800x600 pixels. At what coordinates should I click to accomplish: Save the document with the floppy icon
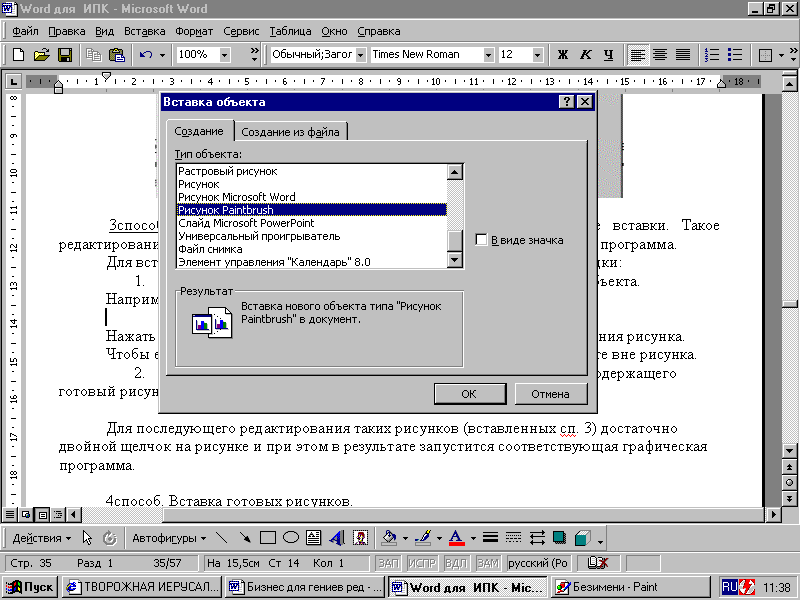pyautogui.click(x=65, y=55)
